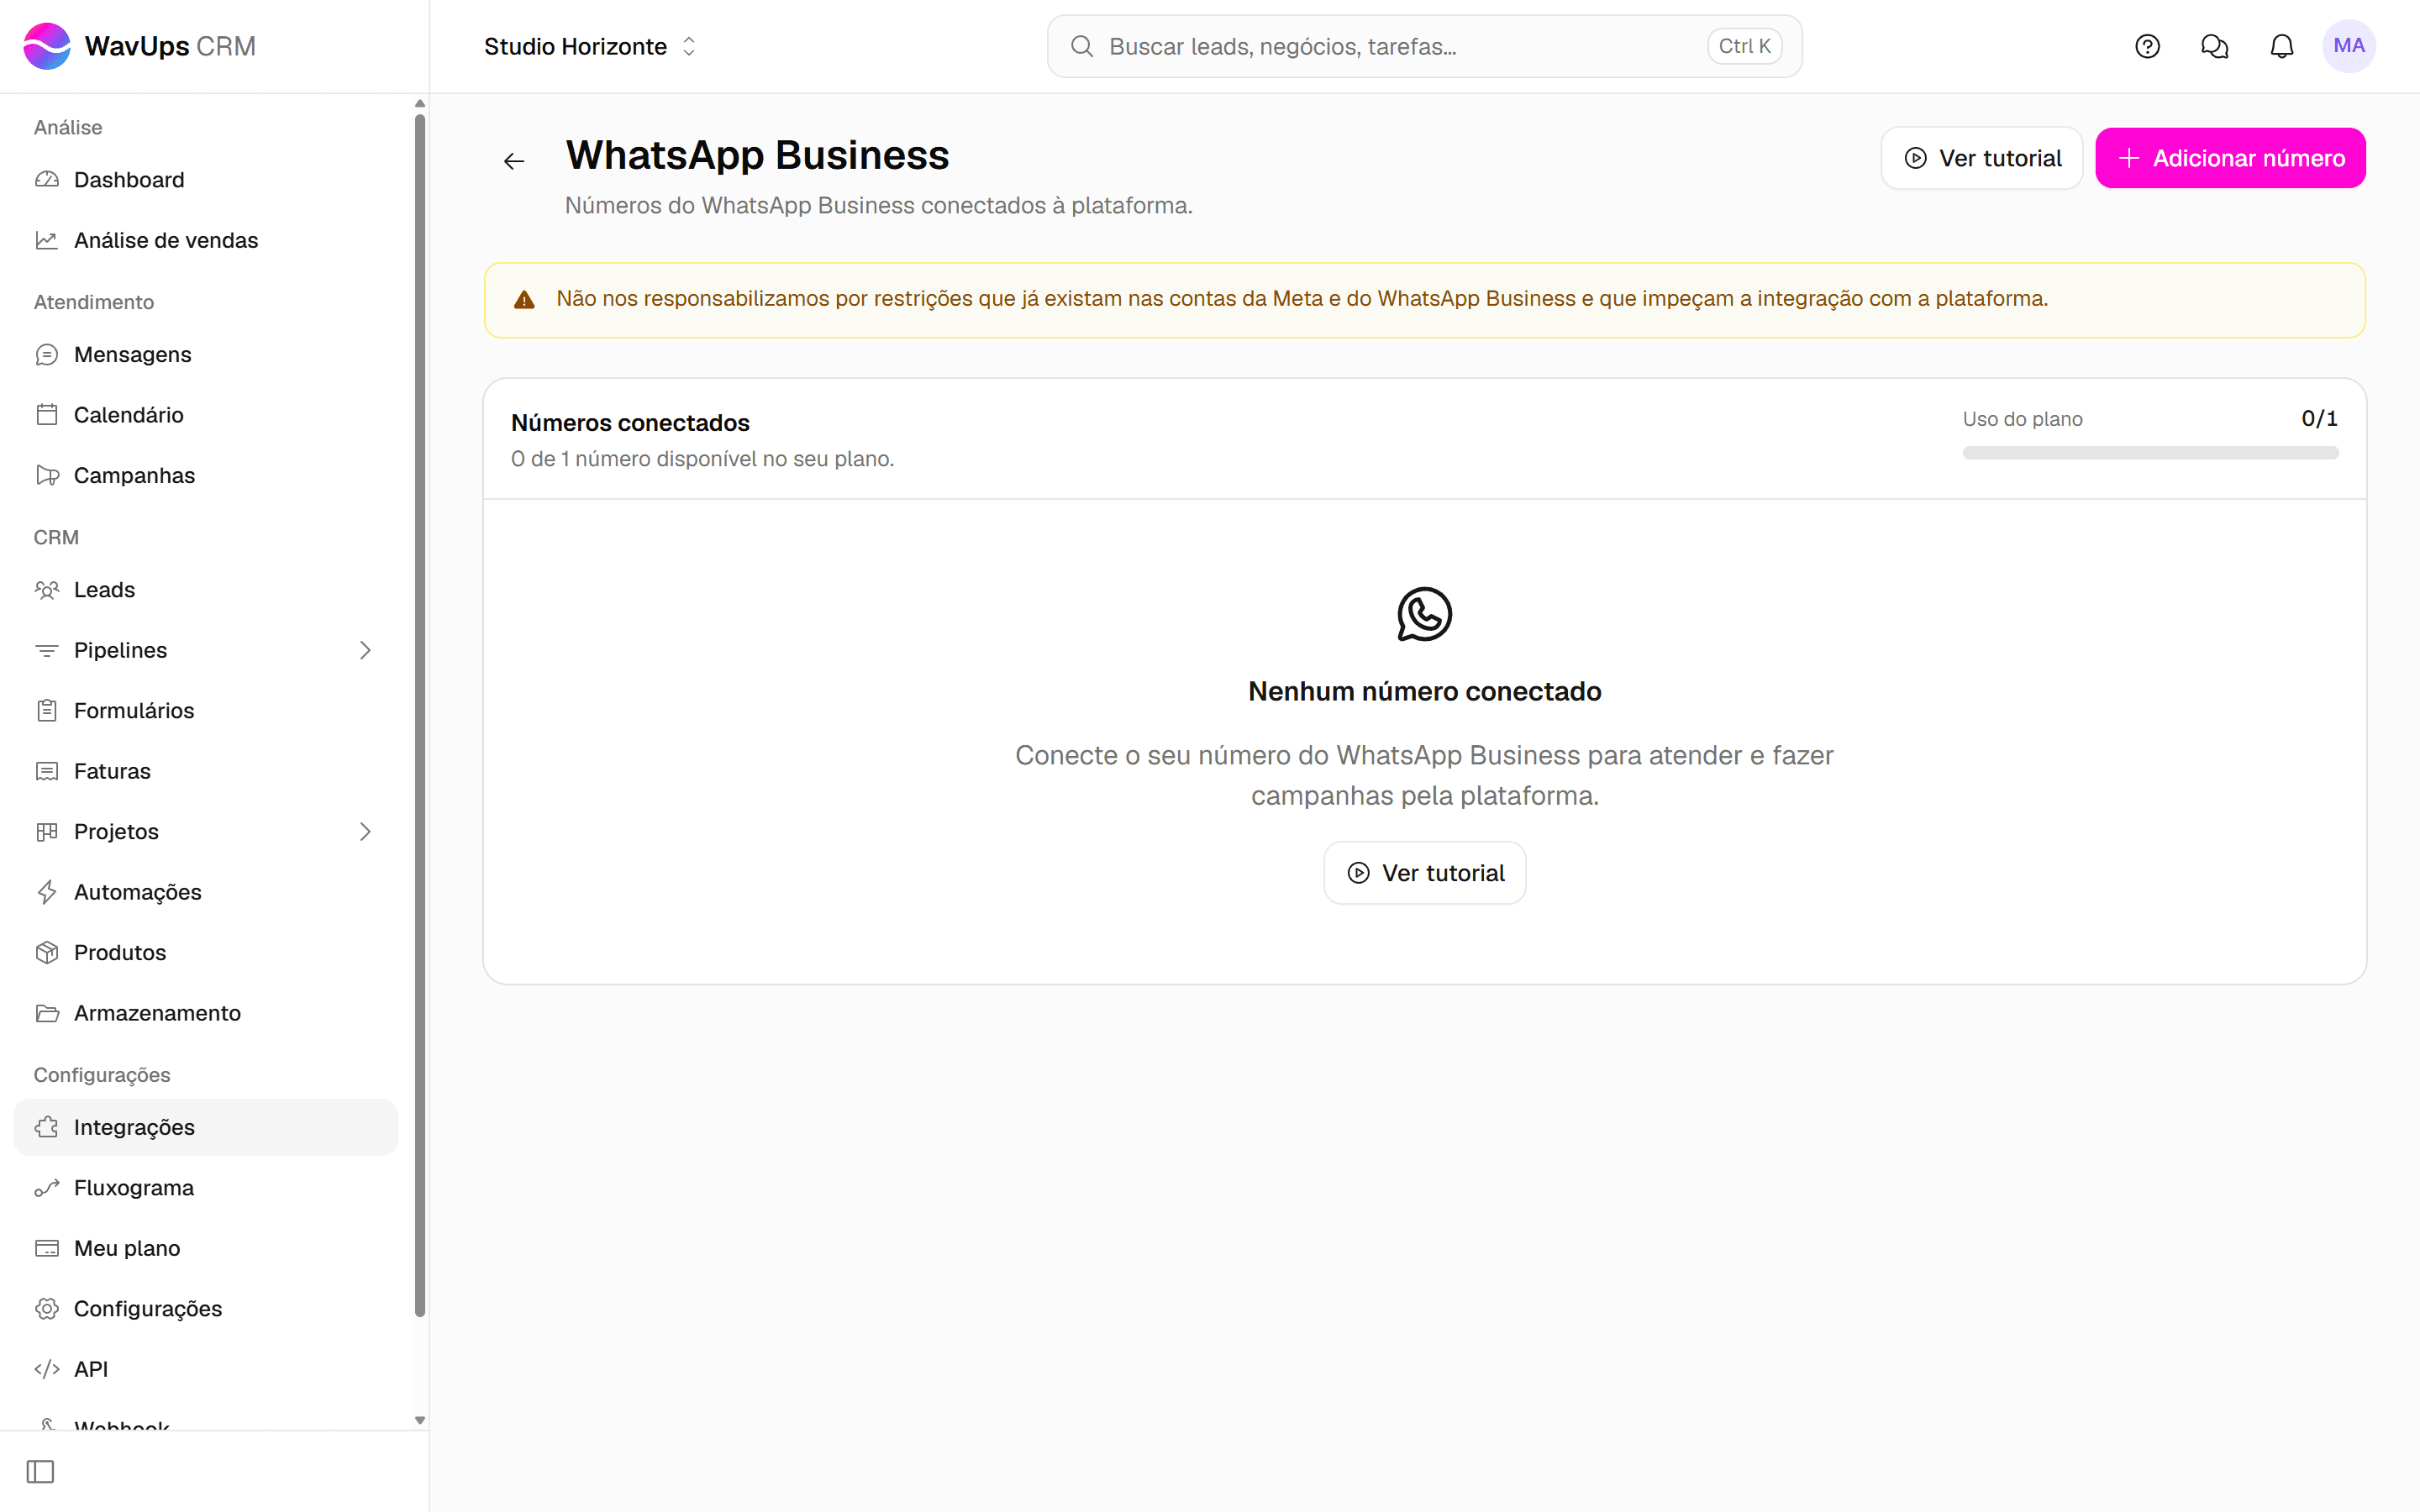
Task: Click the Configurações gear icon
Action: 47,1309
